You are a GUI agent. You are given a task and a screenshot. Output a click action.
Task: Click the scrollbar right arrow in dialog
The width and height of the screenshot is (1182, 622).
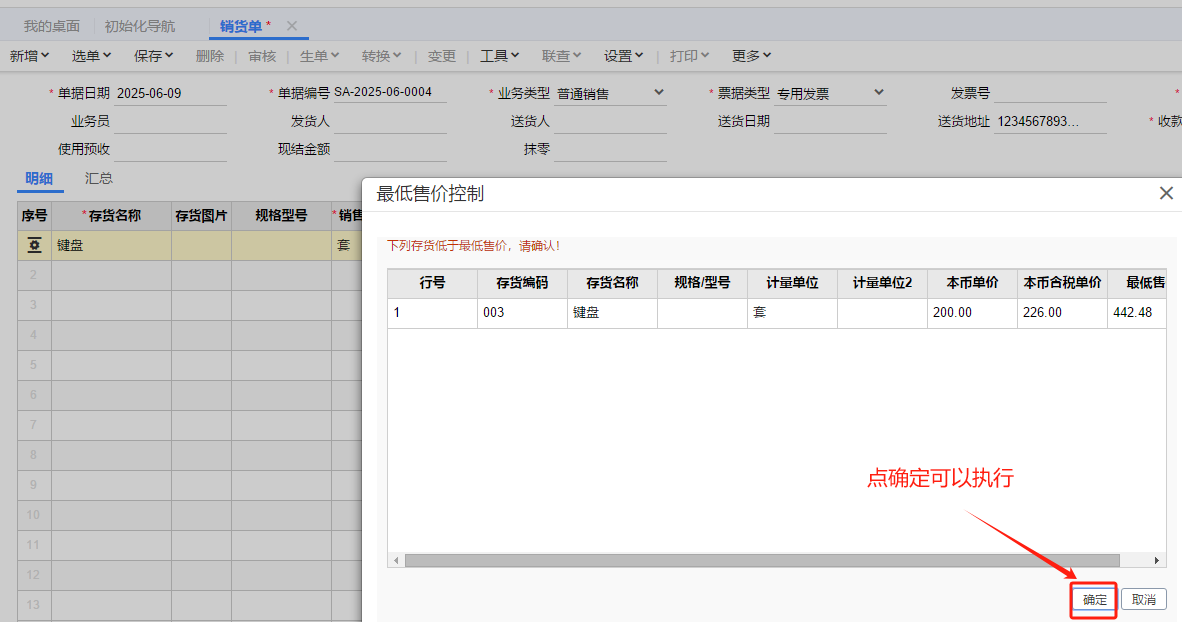[x=1157, y=561]
